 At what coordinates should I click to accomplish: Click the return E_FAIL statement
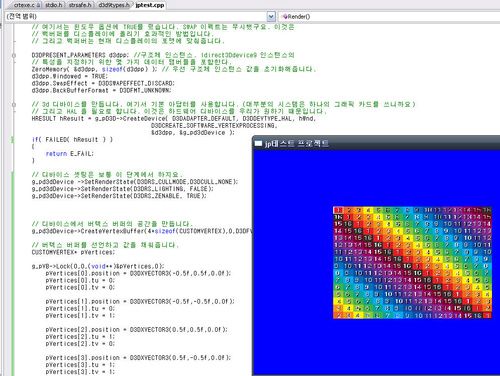(70, 153)
